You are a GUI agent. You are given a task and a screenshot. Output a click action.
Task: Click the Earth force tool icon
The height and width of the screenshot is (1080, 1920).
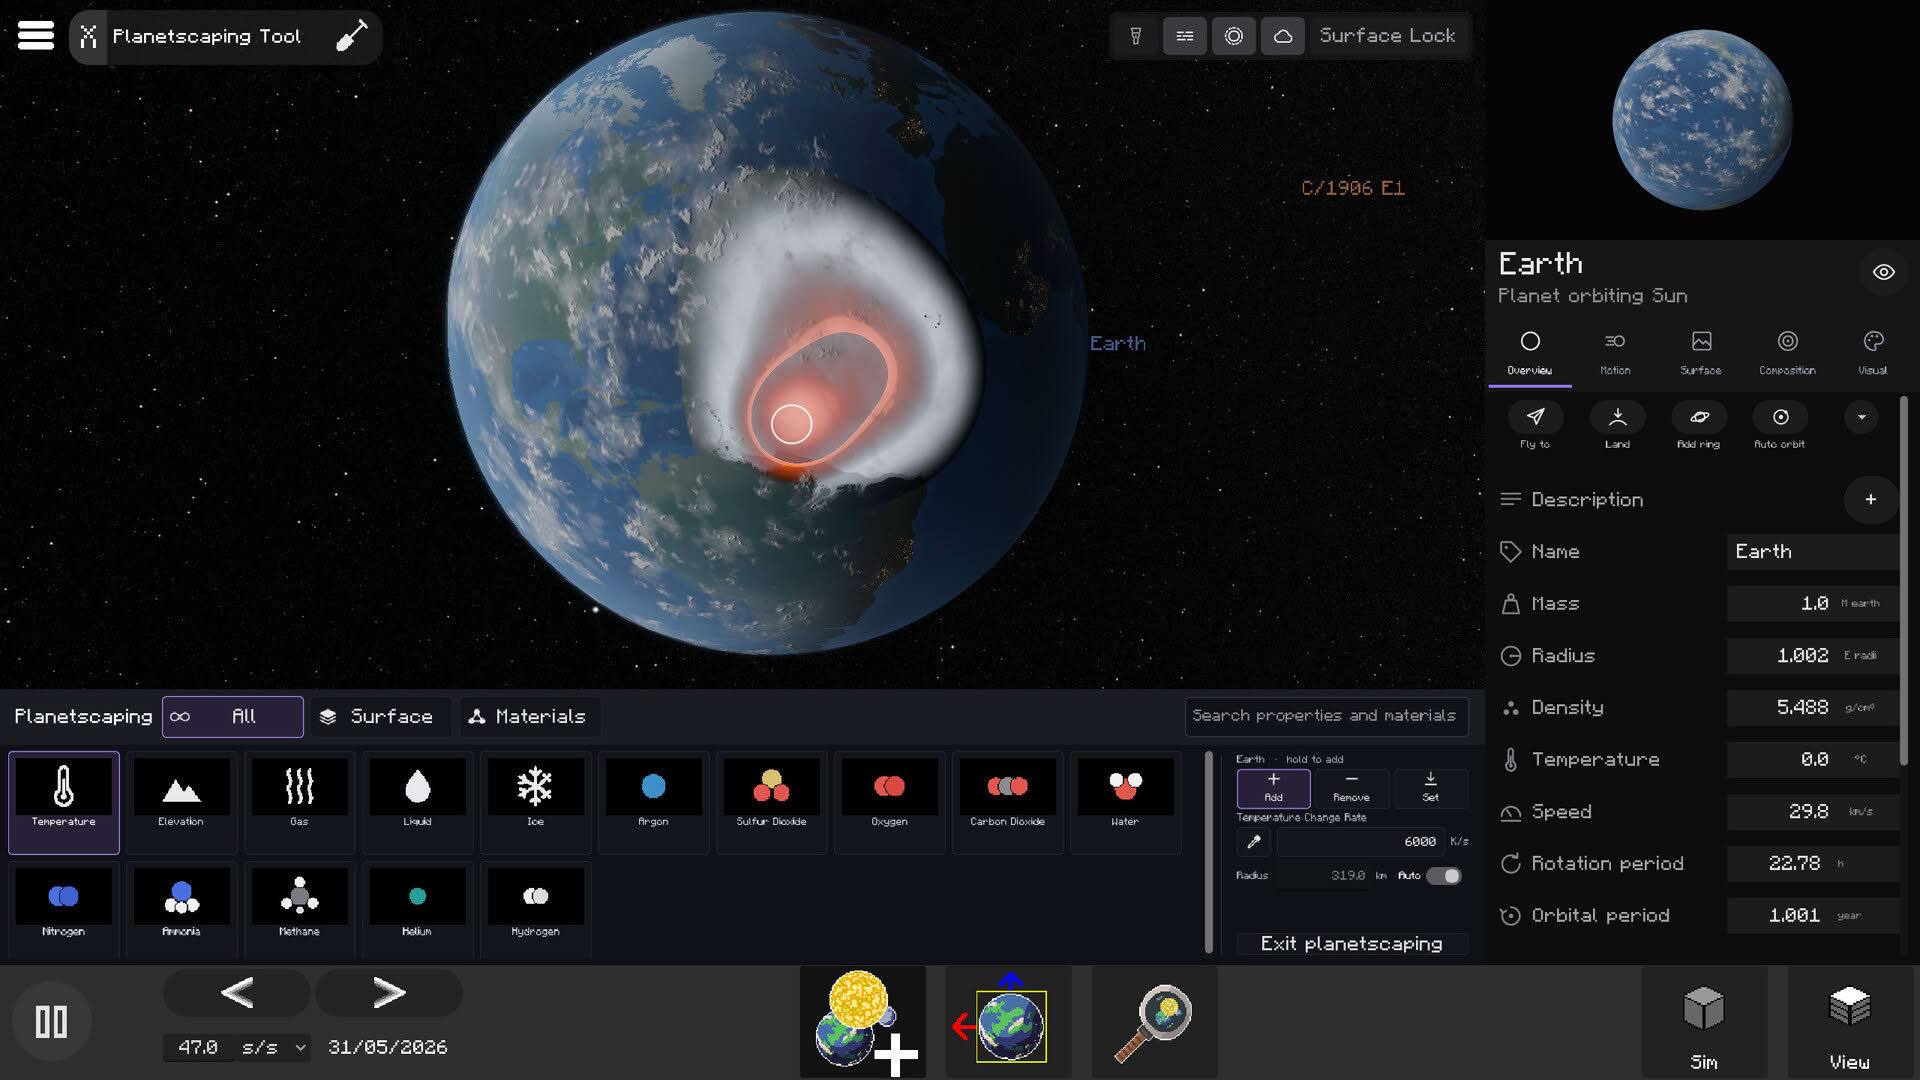[x=1008, y=1022]
